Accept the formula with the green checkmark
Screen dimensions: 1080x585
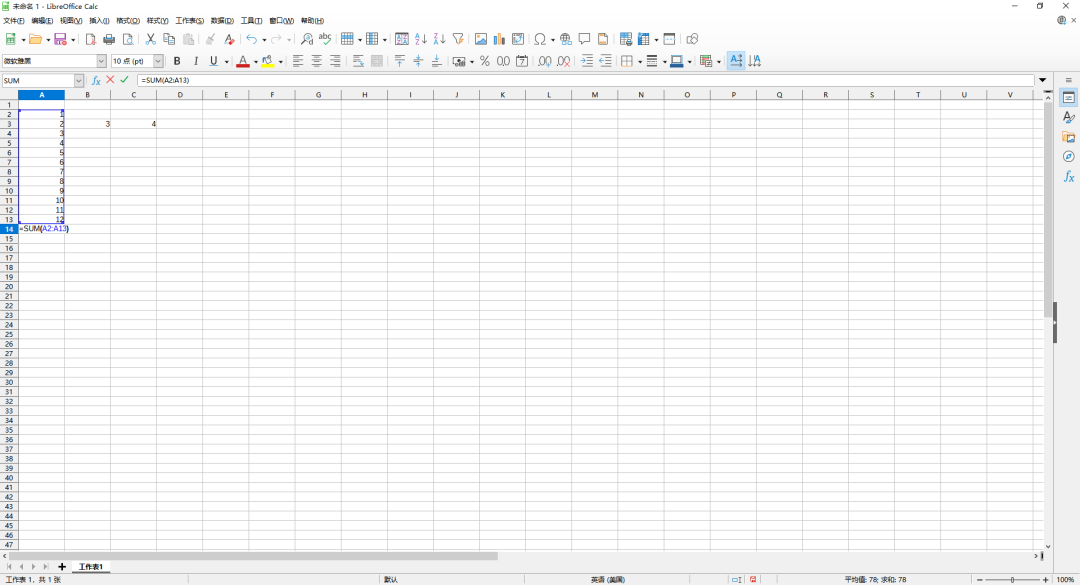point(125,80)
